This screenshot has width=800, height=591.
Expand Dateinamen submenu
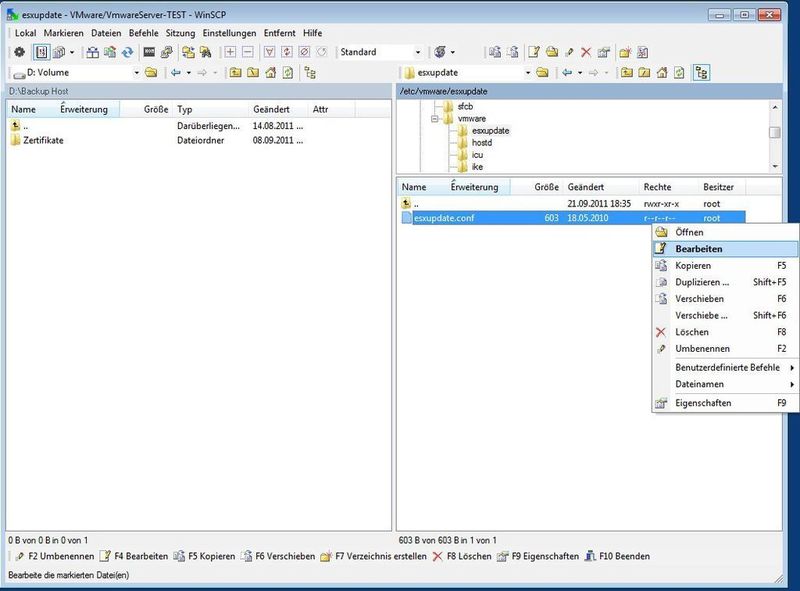pyautogui.click(x=725, y=384)
